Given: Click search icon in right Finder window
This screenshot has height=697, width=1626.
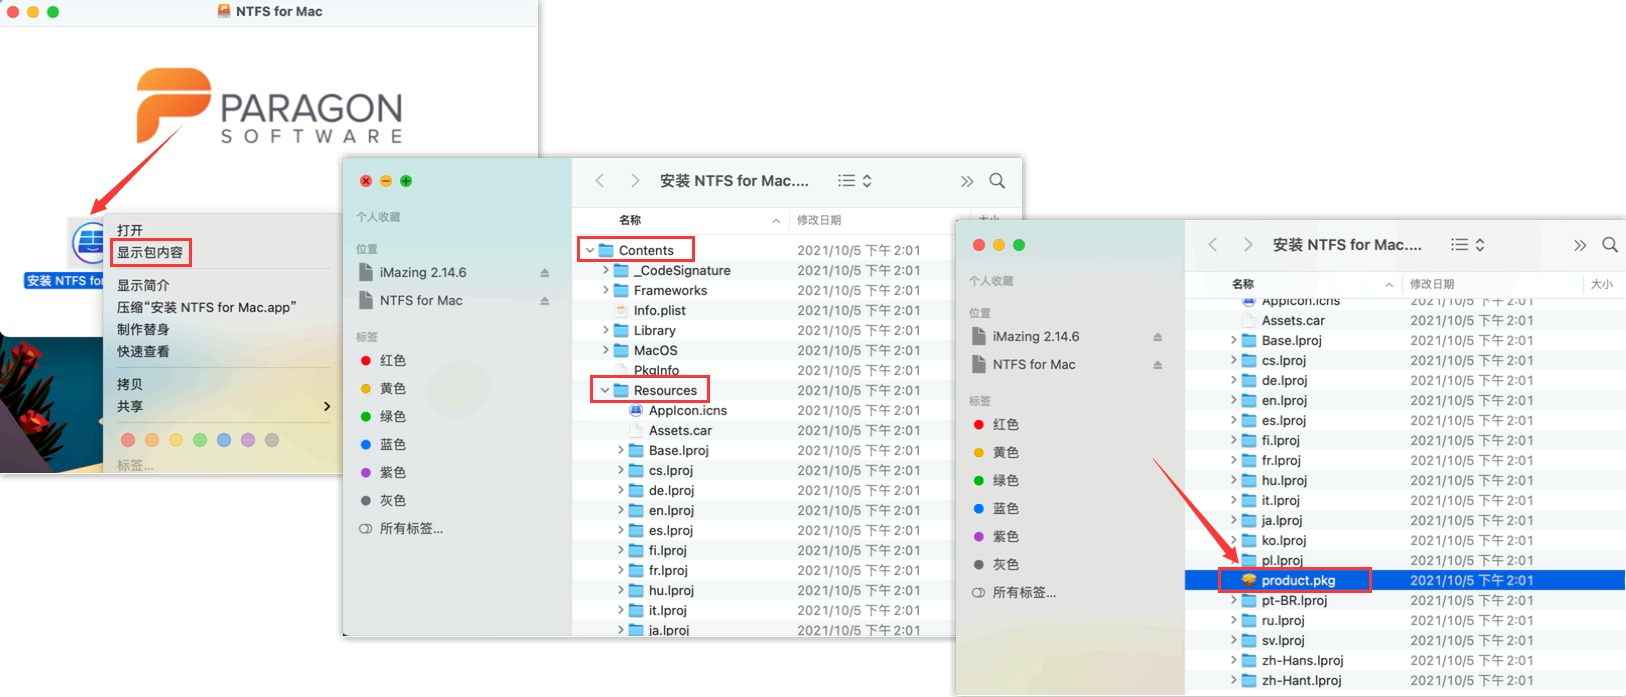Looking at the screenshot, I should coord(1610,245).
